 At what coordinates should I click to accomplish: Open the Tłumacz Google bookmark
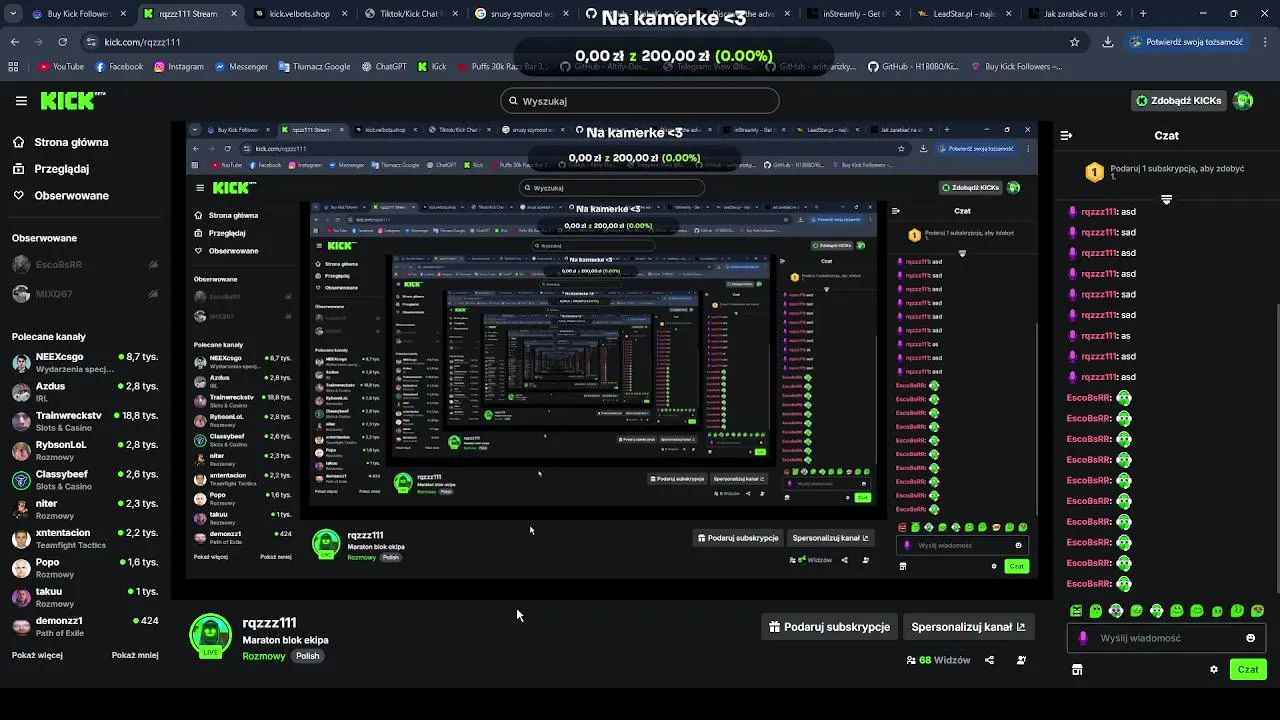point(315,67)
